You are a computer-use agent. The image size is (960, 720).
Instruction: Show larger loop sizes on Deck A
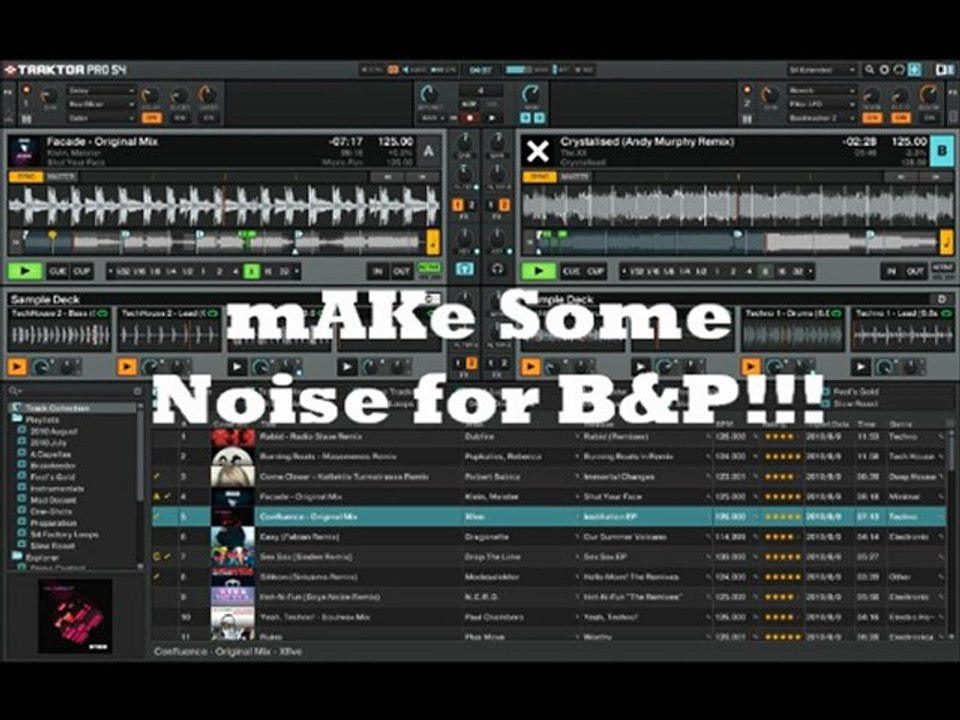point(297,271)
